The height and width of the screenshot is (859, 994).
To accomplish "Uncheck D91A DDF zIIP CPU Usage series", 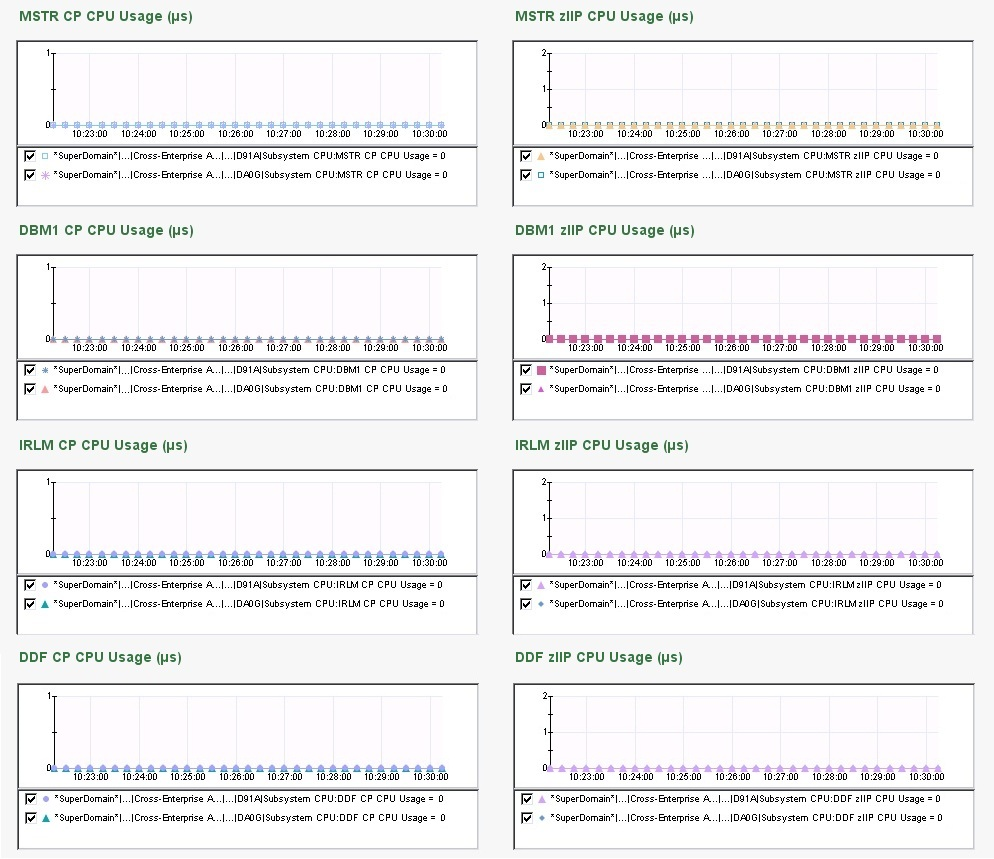I will point(527,799).
